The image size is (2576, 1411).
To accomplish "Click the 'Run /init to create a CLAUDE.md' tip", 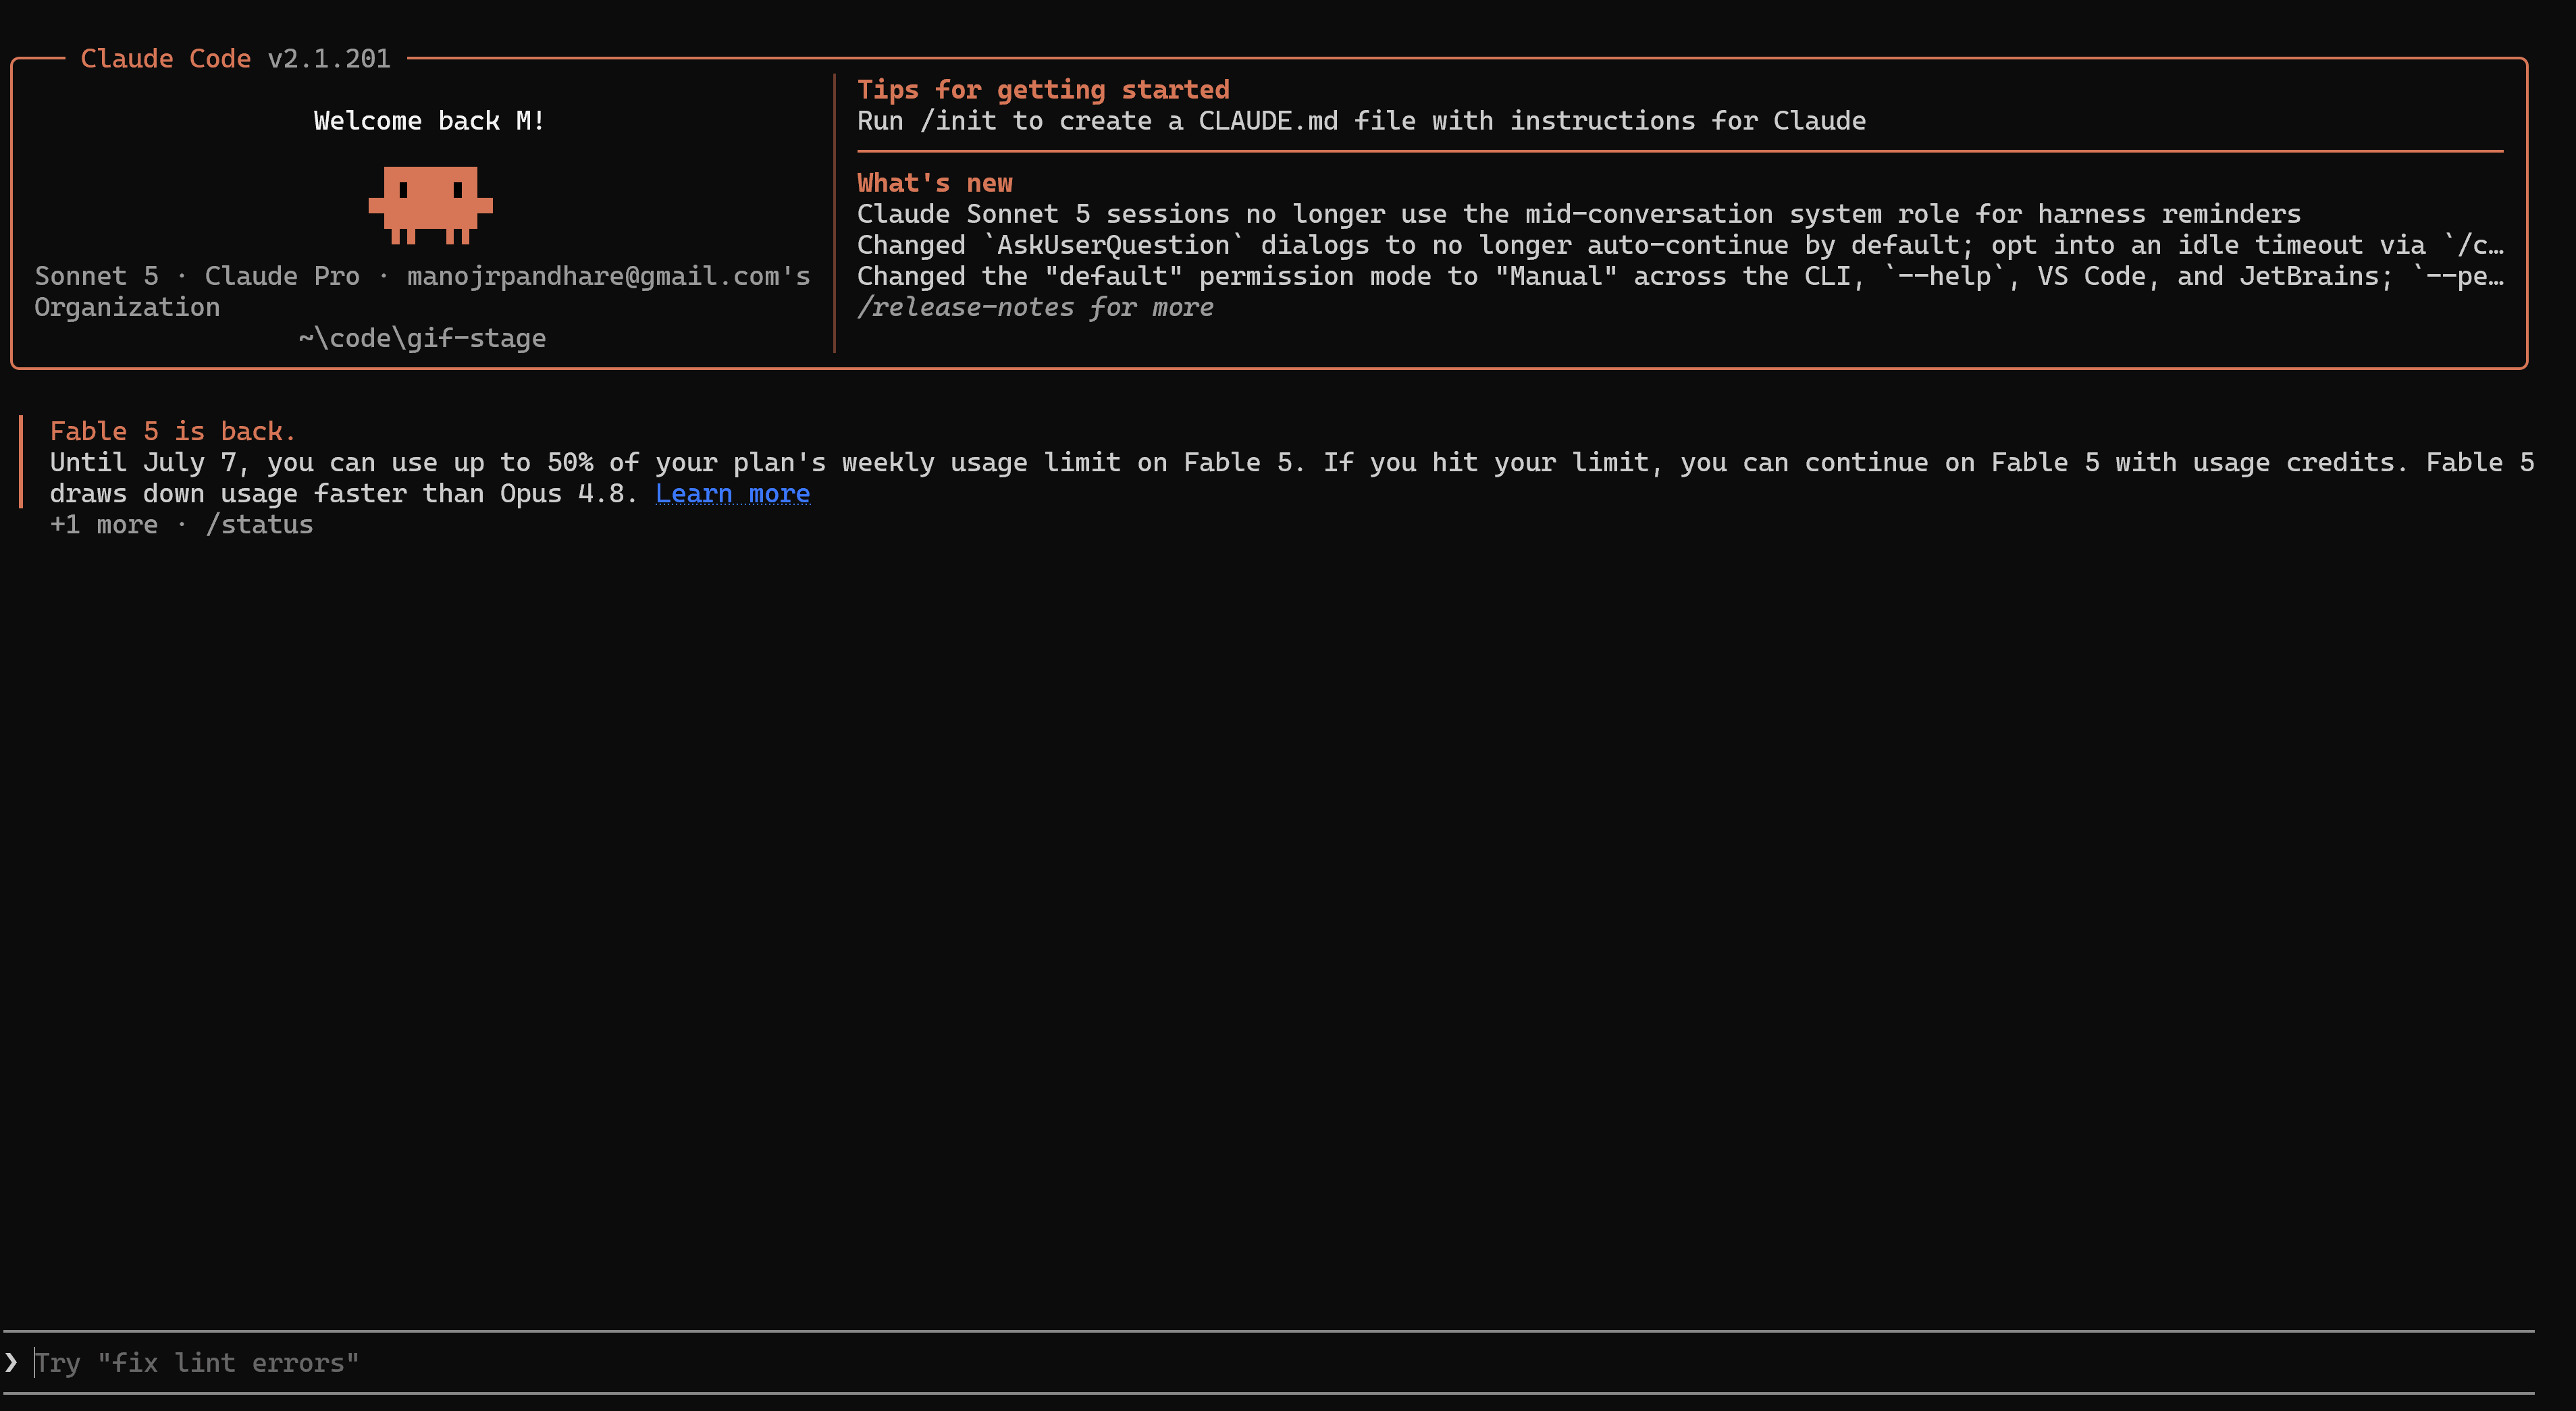I will pyautogui.click(x=1361, y=121).
